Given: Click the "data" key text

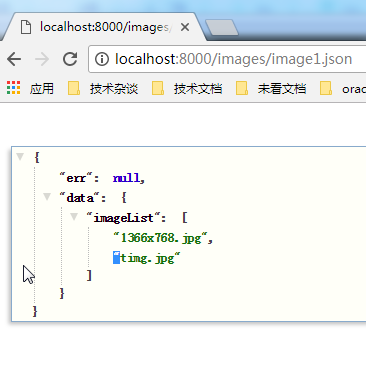Looking at the screenshot, I should (x=79, y=198).
